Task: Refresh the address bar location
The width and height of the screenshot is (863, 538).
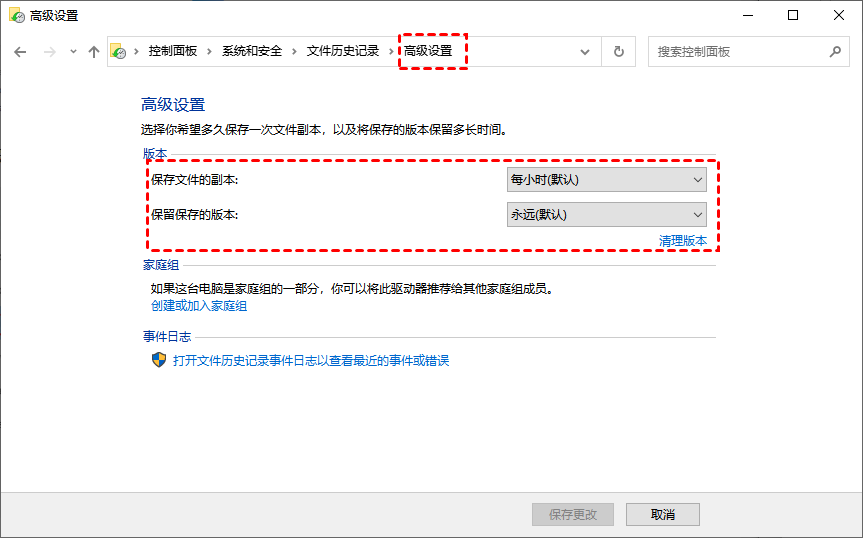Action: tap(619, 52)
